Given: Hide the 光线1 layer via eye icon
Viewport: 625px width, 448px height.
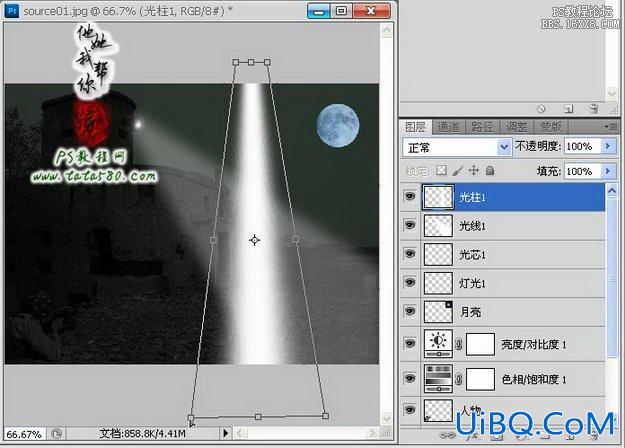Looking at the screenshot, I should click(410, 225).
